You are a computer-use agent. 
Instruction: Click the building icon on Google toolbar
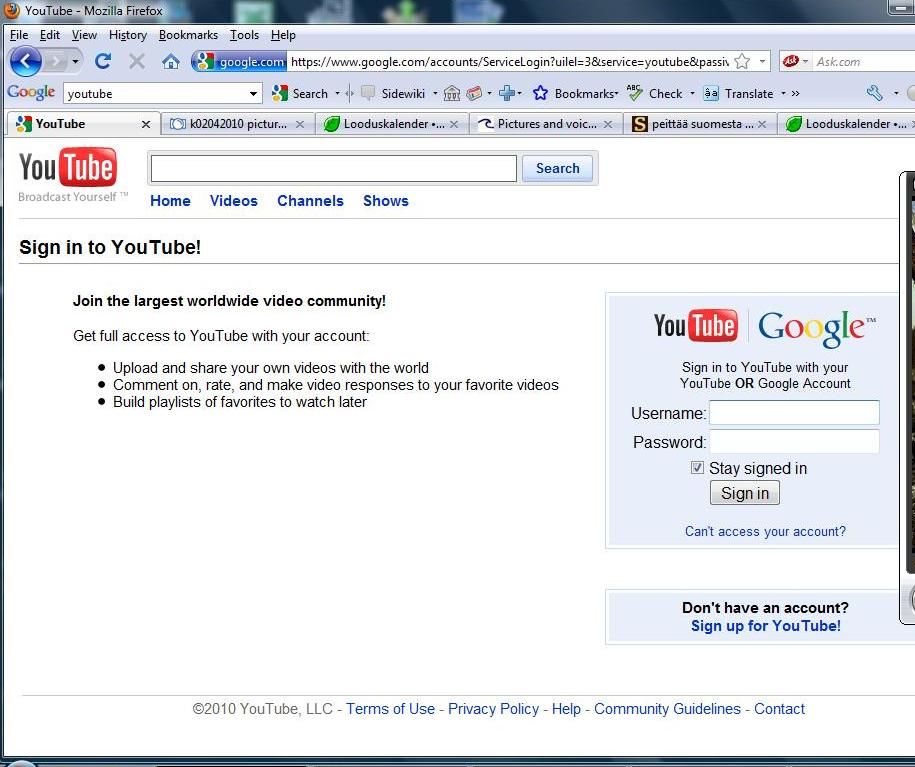(452, 93)
